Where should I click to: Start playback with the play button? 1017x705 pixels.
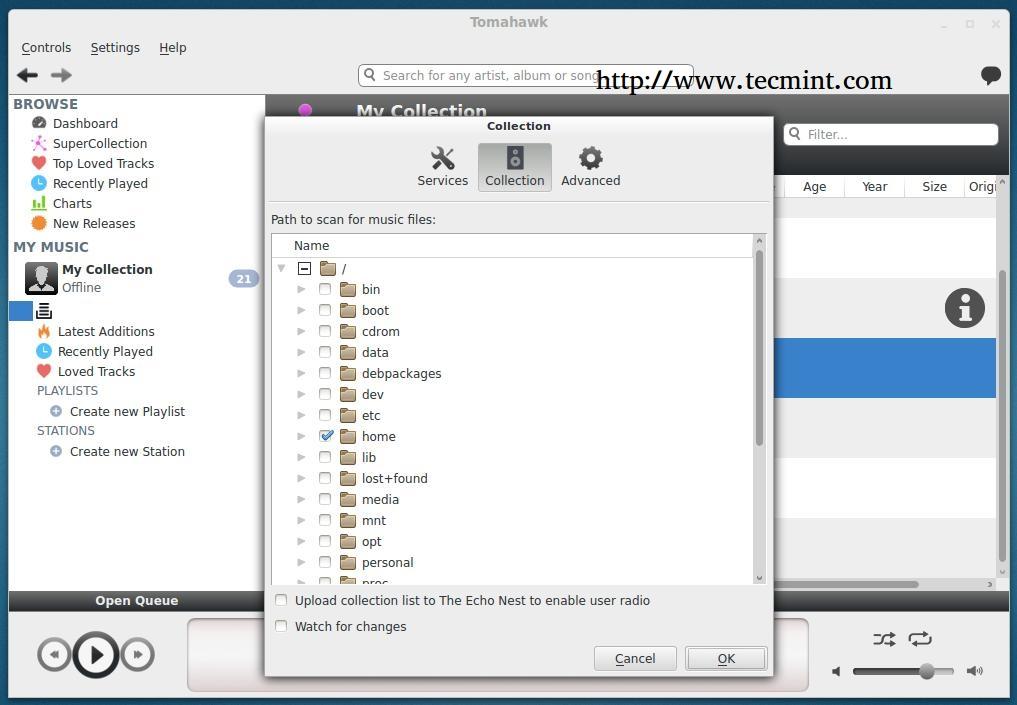[96, 654]
